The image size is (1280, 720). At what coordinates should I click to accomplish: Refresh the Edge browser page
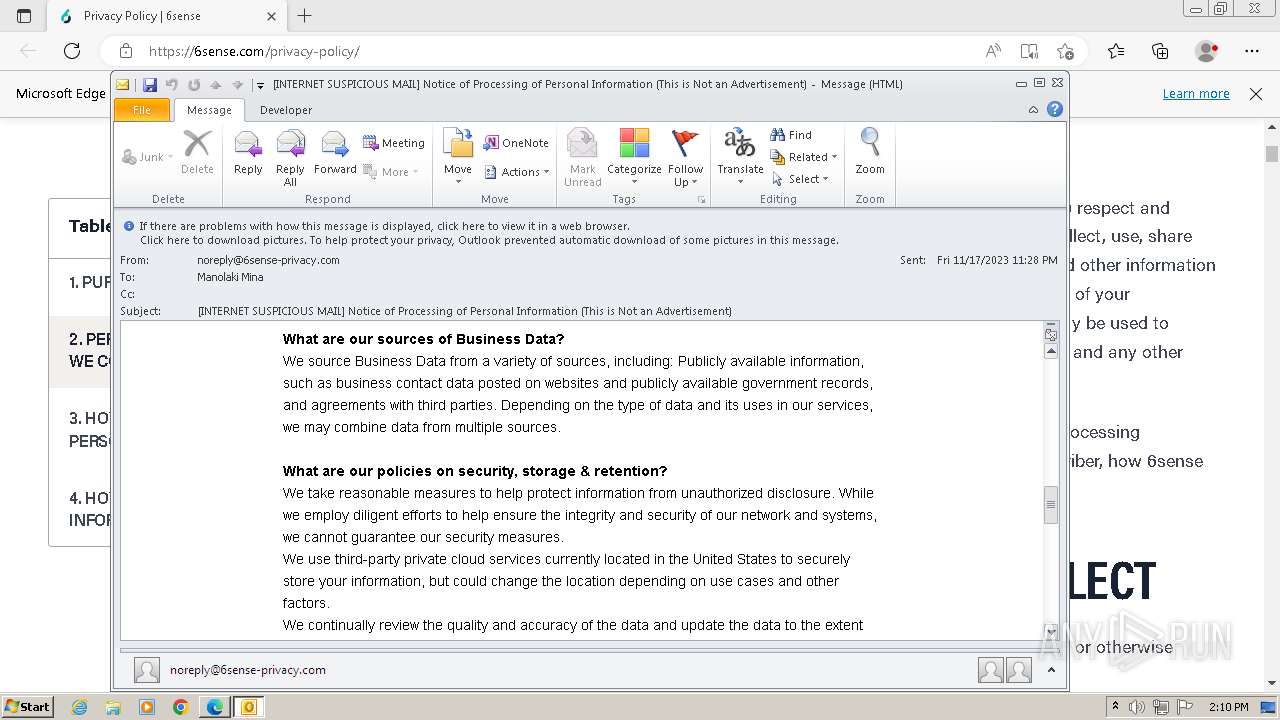coord(72,51)
